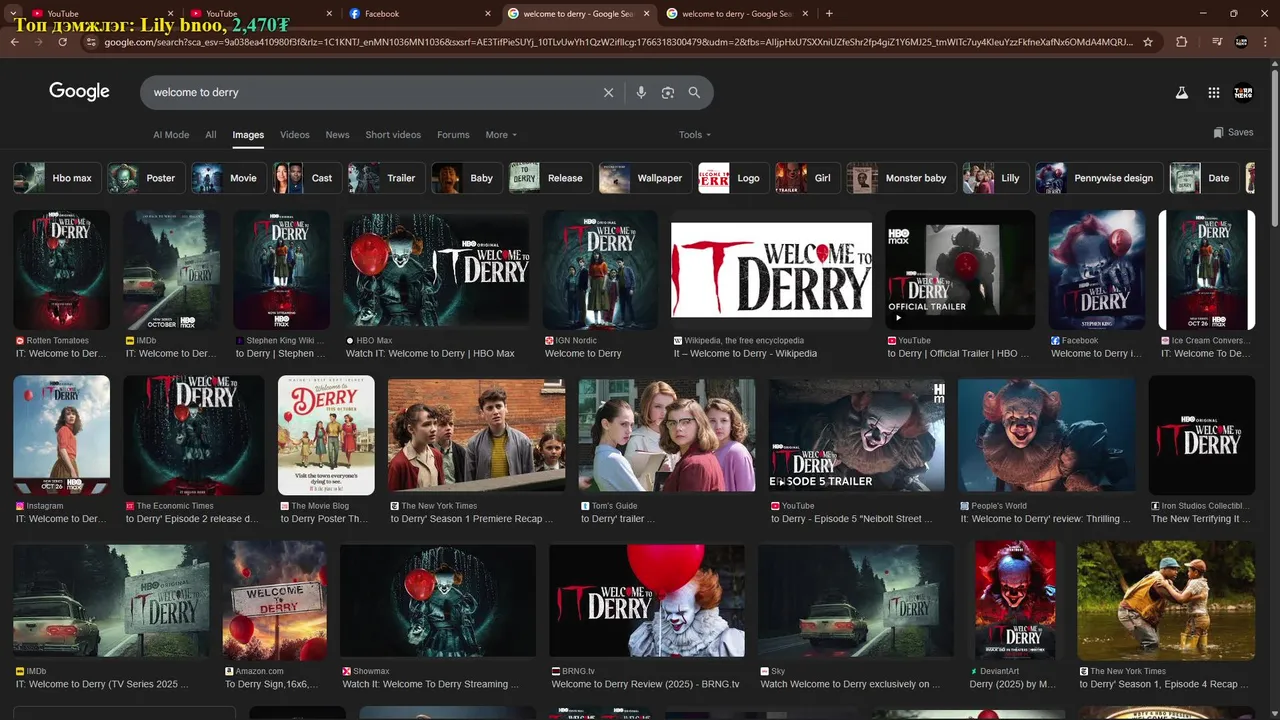Open the Google account avatar menu
The image size is (1280, 720).
coord(1243,92)
